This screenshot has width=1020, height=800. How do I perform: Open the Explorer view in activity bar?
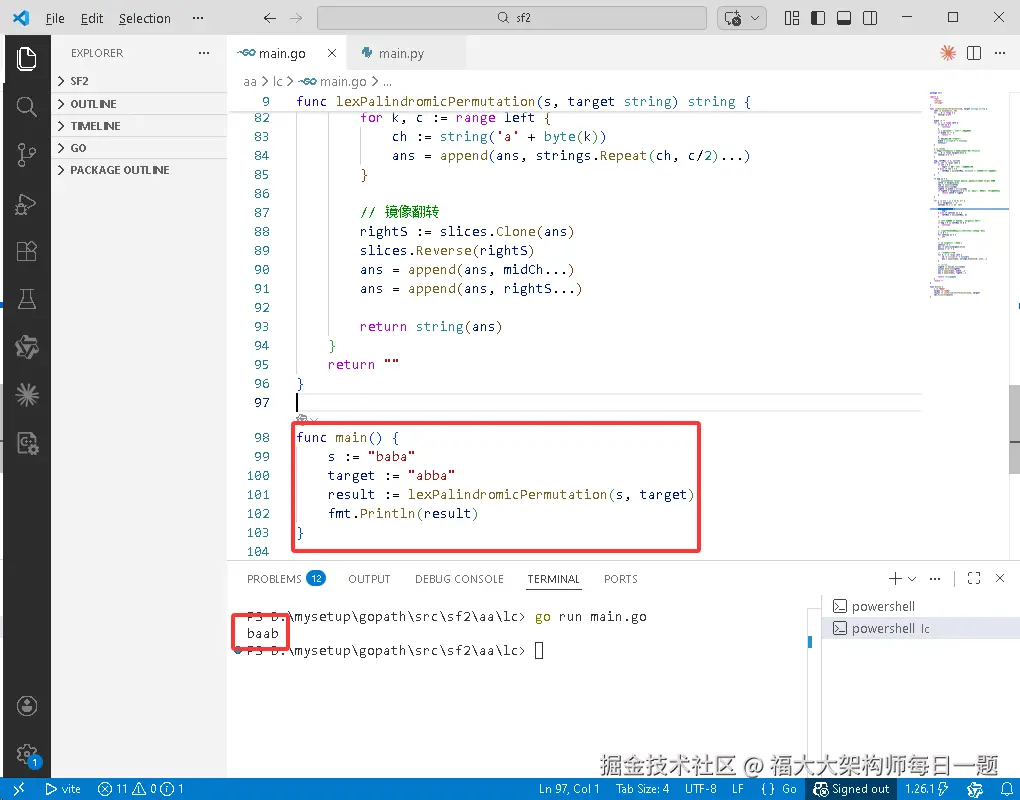coord(26,59)
